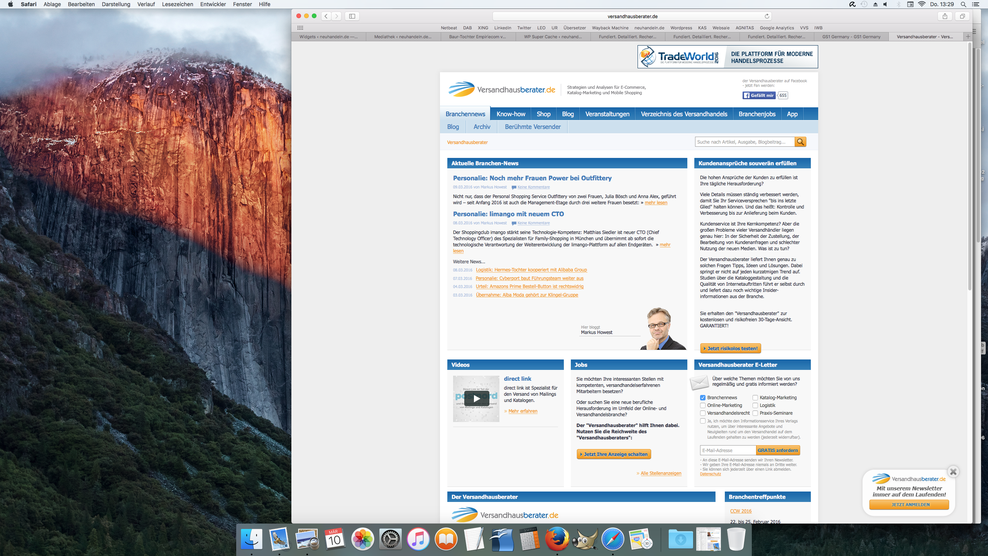Click the Datenschutz link
The width and height of the screenshot is (988, 556).
[710, 474]
